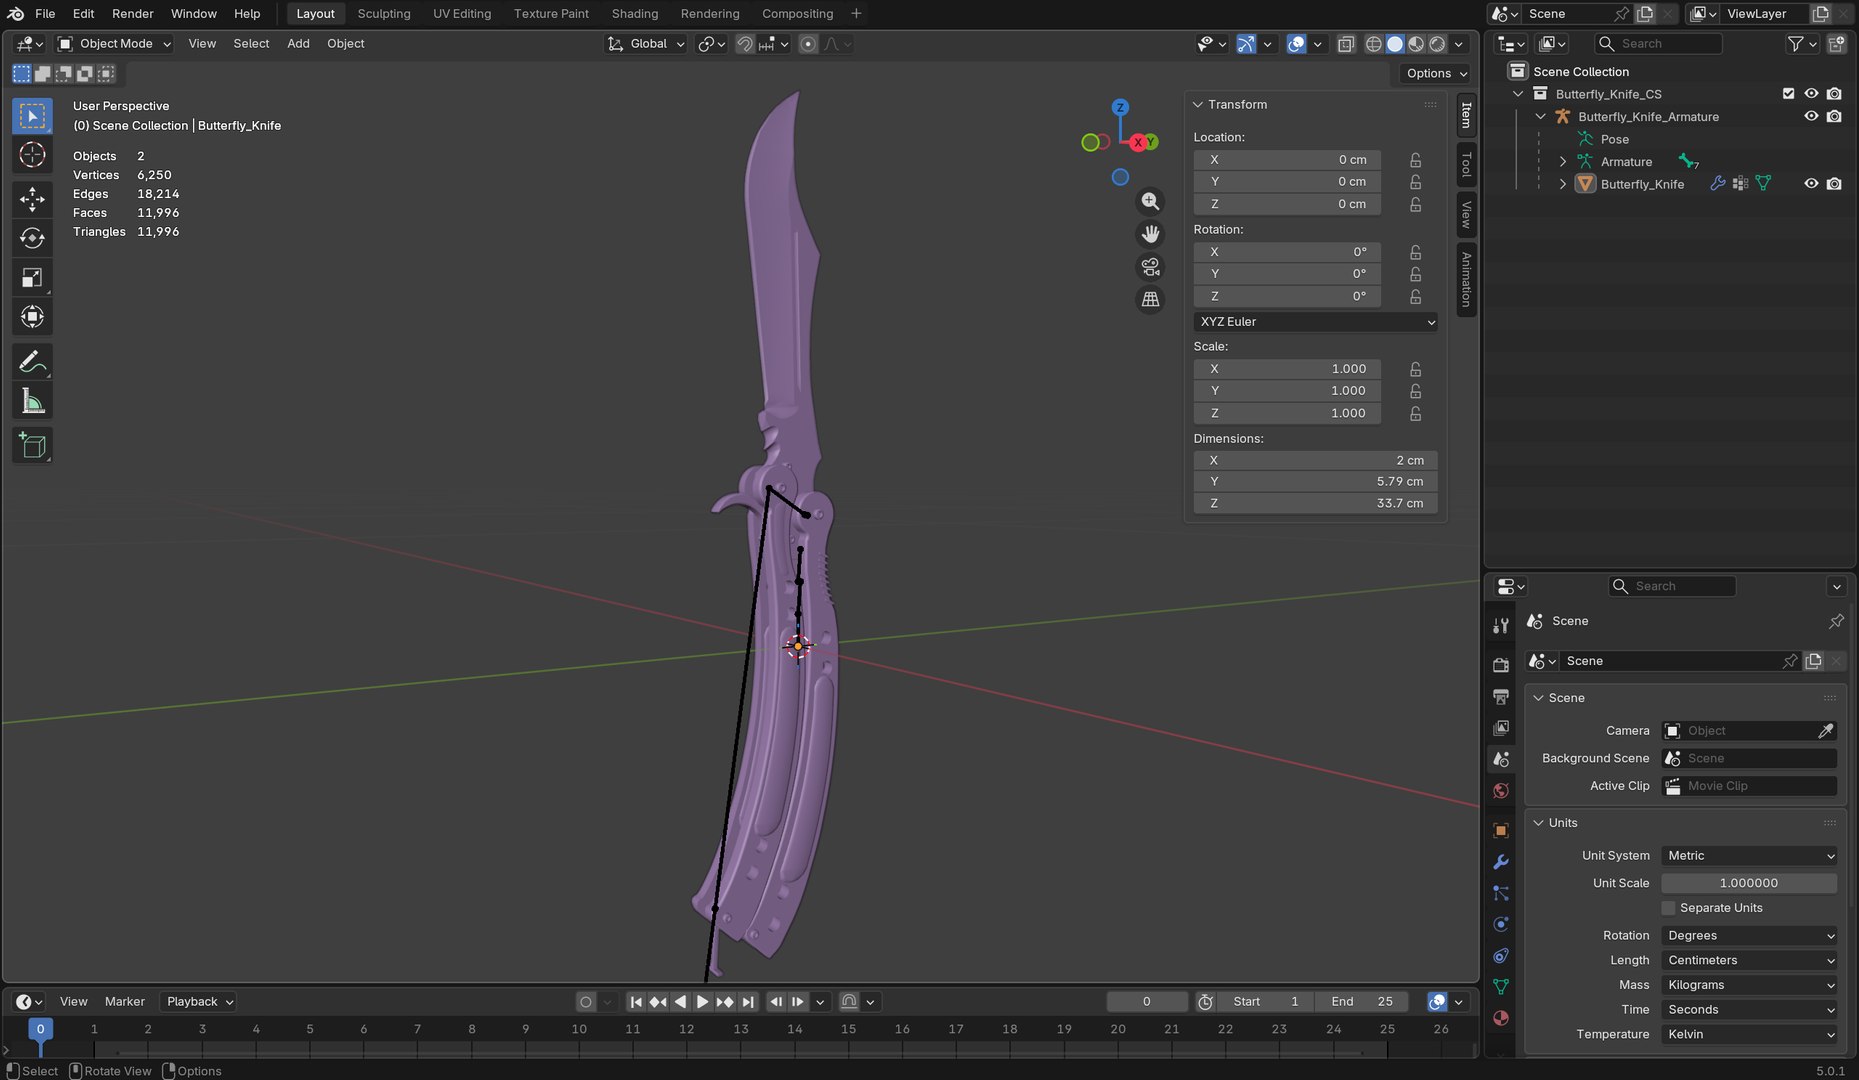Open the Render properties tab

tap(1500, 665)
